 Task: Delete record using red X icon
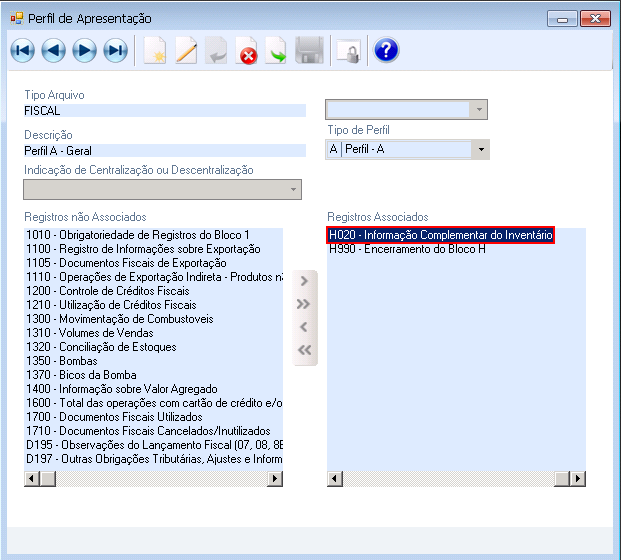(x=246, y=51)
